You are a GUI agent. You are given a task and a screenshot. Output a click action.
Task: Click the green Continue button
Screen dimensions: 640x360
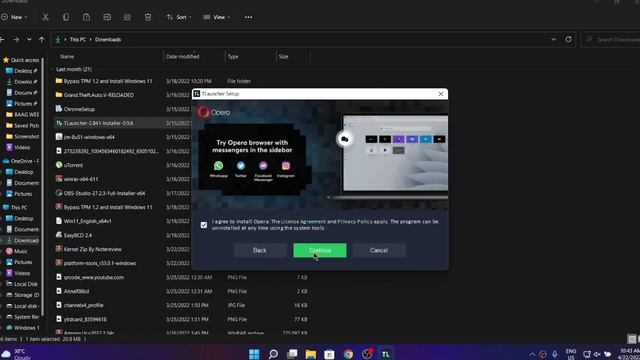click(x=320, y=250)
